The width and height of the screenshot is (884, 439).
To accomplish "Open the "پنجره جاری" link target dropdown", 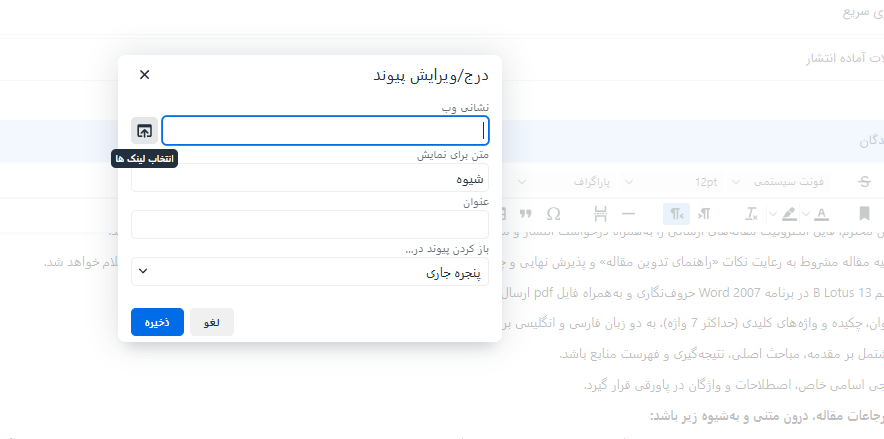I will 310,271.
